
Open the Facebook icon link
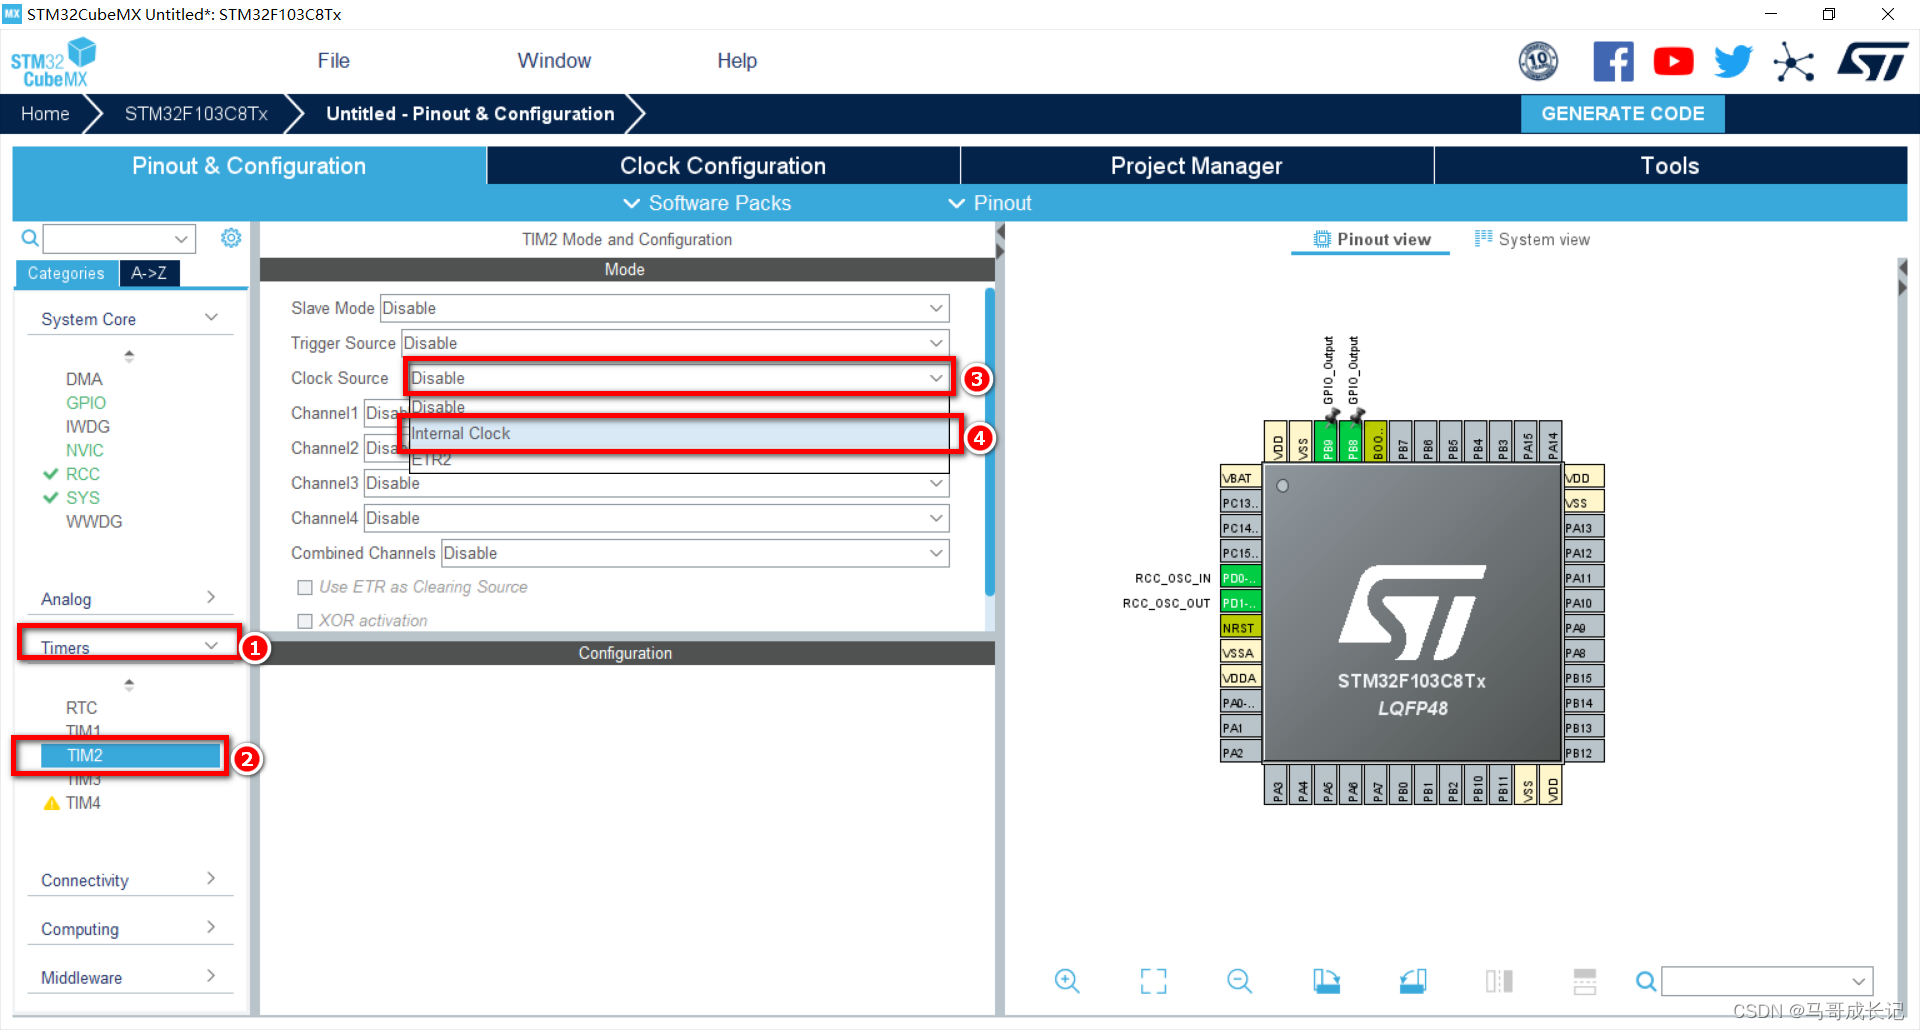pyautogui.click(x=1613, y=62)
